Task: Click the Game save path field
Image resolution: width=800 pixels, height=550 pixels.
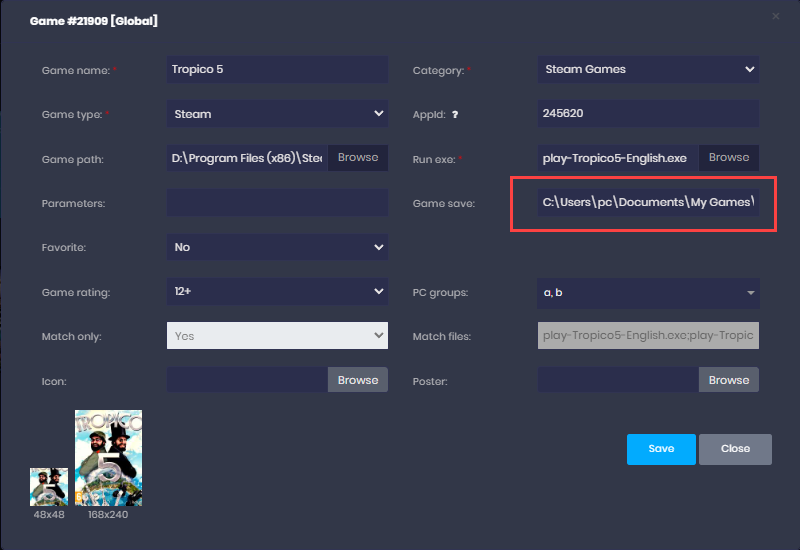Action: [x=647, y=203]
